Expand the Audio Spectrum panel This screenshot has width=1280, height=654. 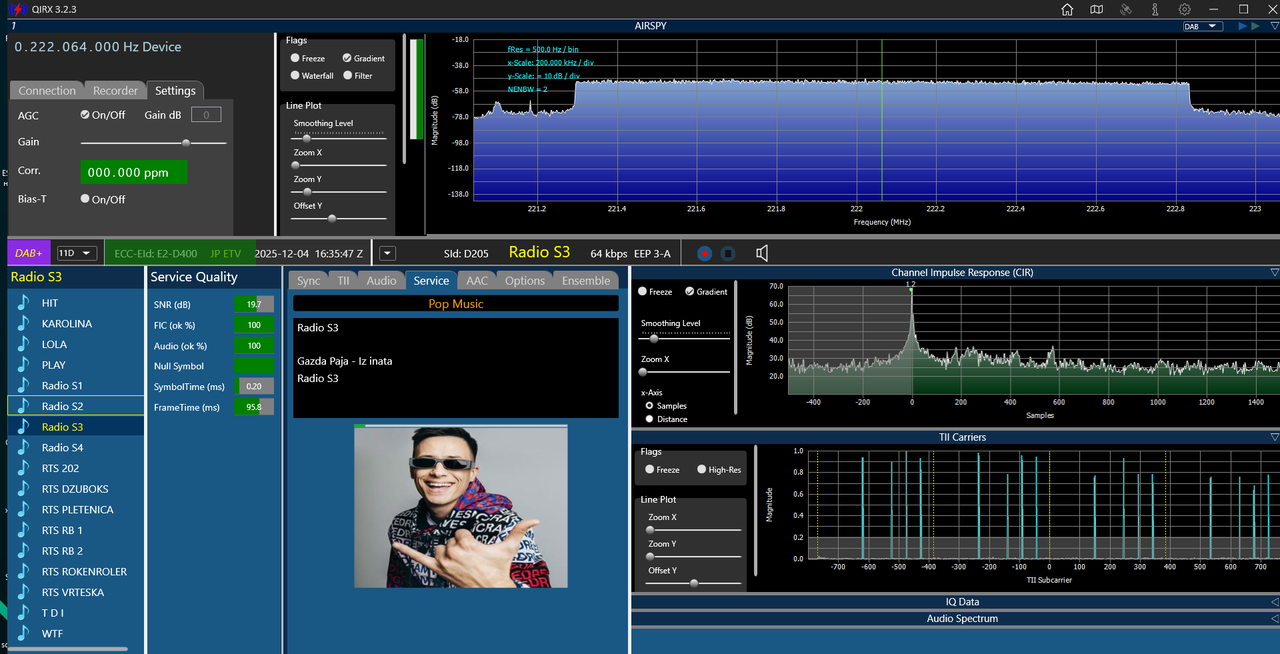pos(1274,618)
